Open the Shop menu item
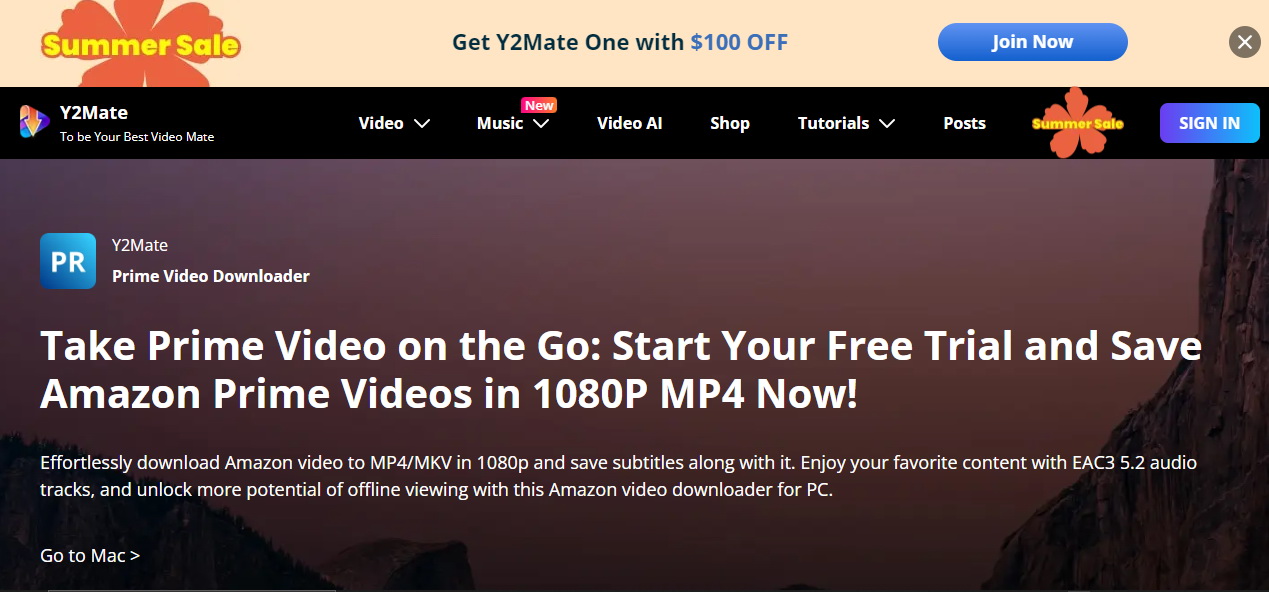 point(730,123)
